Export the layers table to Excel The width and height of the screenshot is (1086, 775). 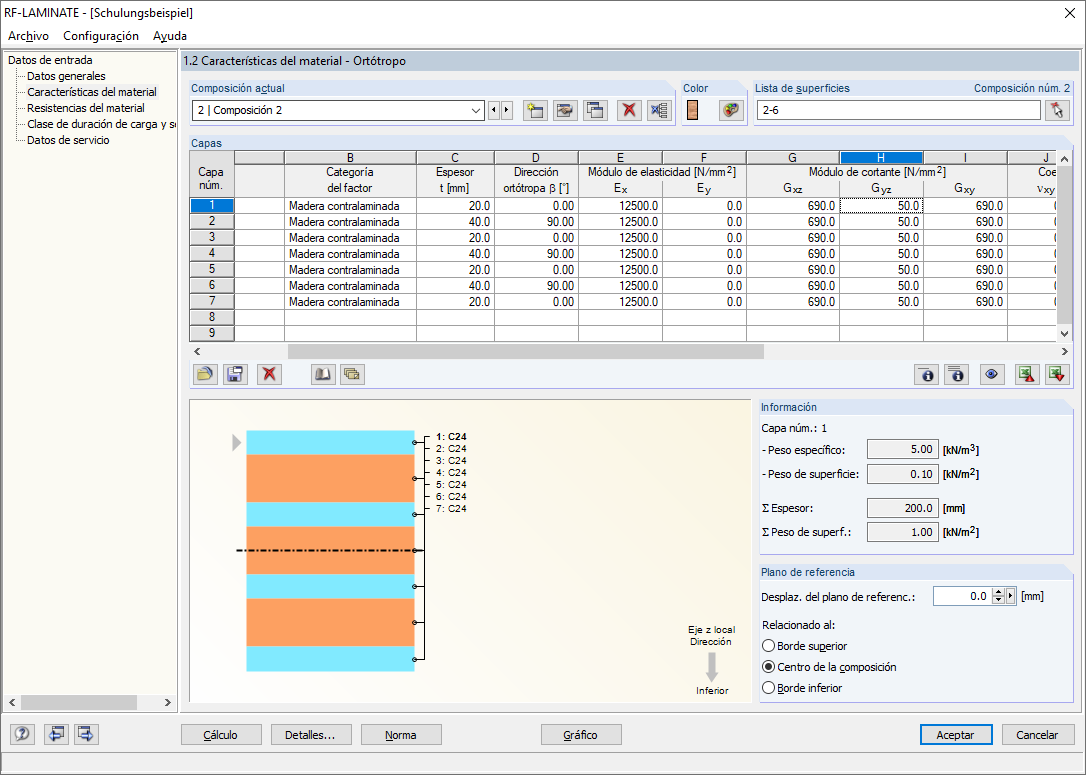click(1027, 373)
